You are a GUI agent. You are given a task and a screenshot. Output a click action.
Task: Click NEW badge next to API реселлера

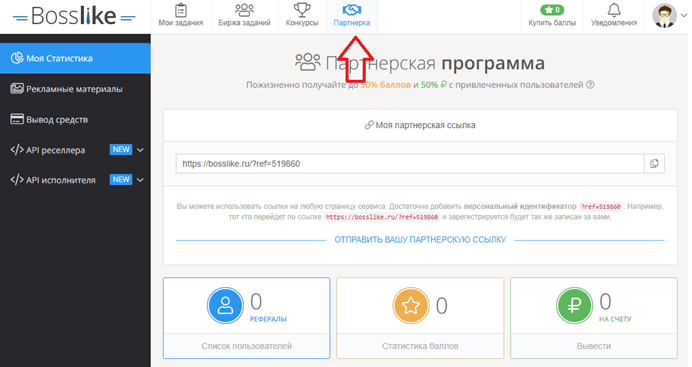point(121,150)
